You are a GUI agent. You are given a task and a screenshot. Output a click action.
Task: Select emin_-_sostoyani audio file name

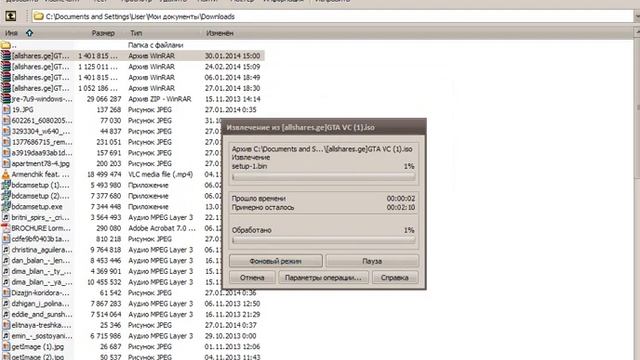[42, 336]
